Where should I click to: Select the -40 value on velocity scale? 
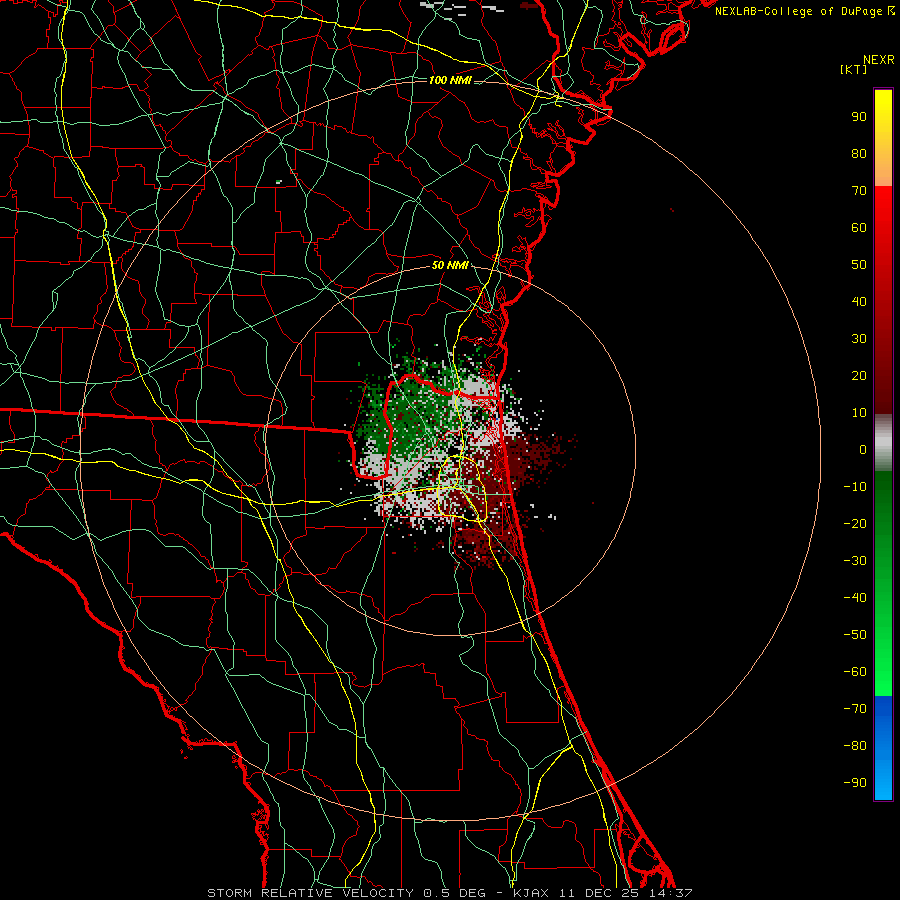[x=855, y=598]
